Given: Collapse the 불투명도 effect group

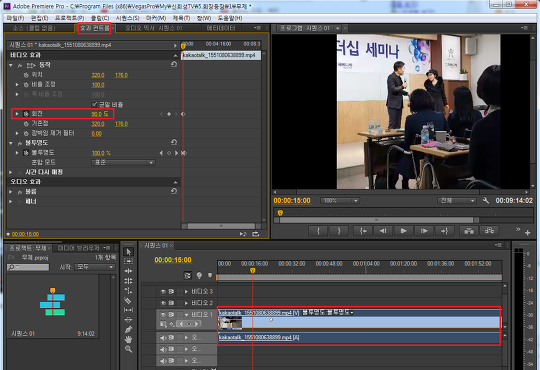Looking at the screenshot, I should coord(11,143).
